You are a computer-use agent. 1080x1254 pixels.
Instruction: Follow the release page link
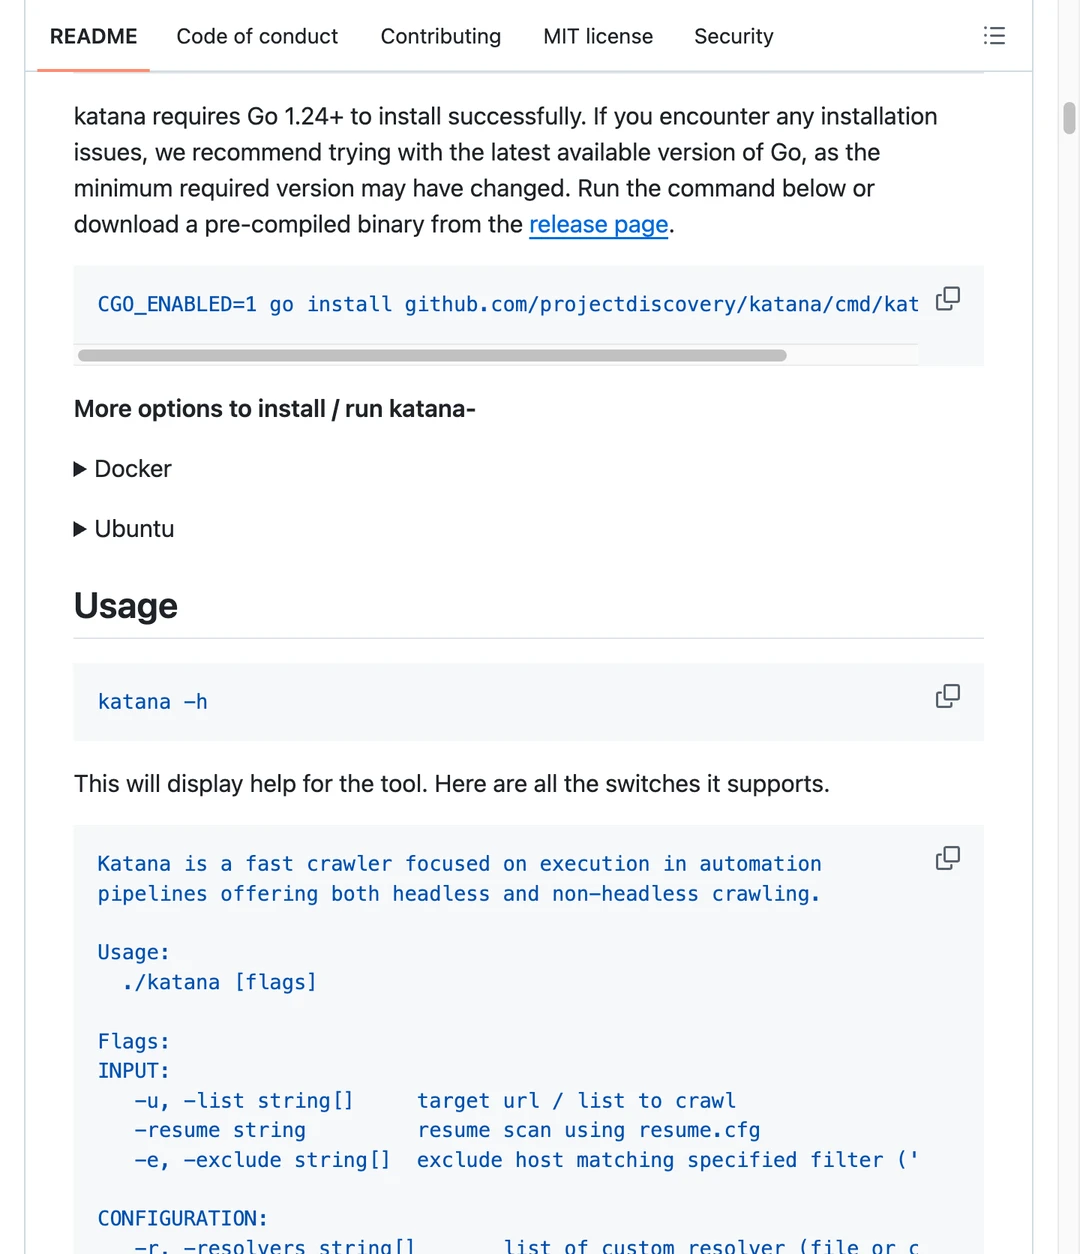[598, 225]
